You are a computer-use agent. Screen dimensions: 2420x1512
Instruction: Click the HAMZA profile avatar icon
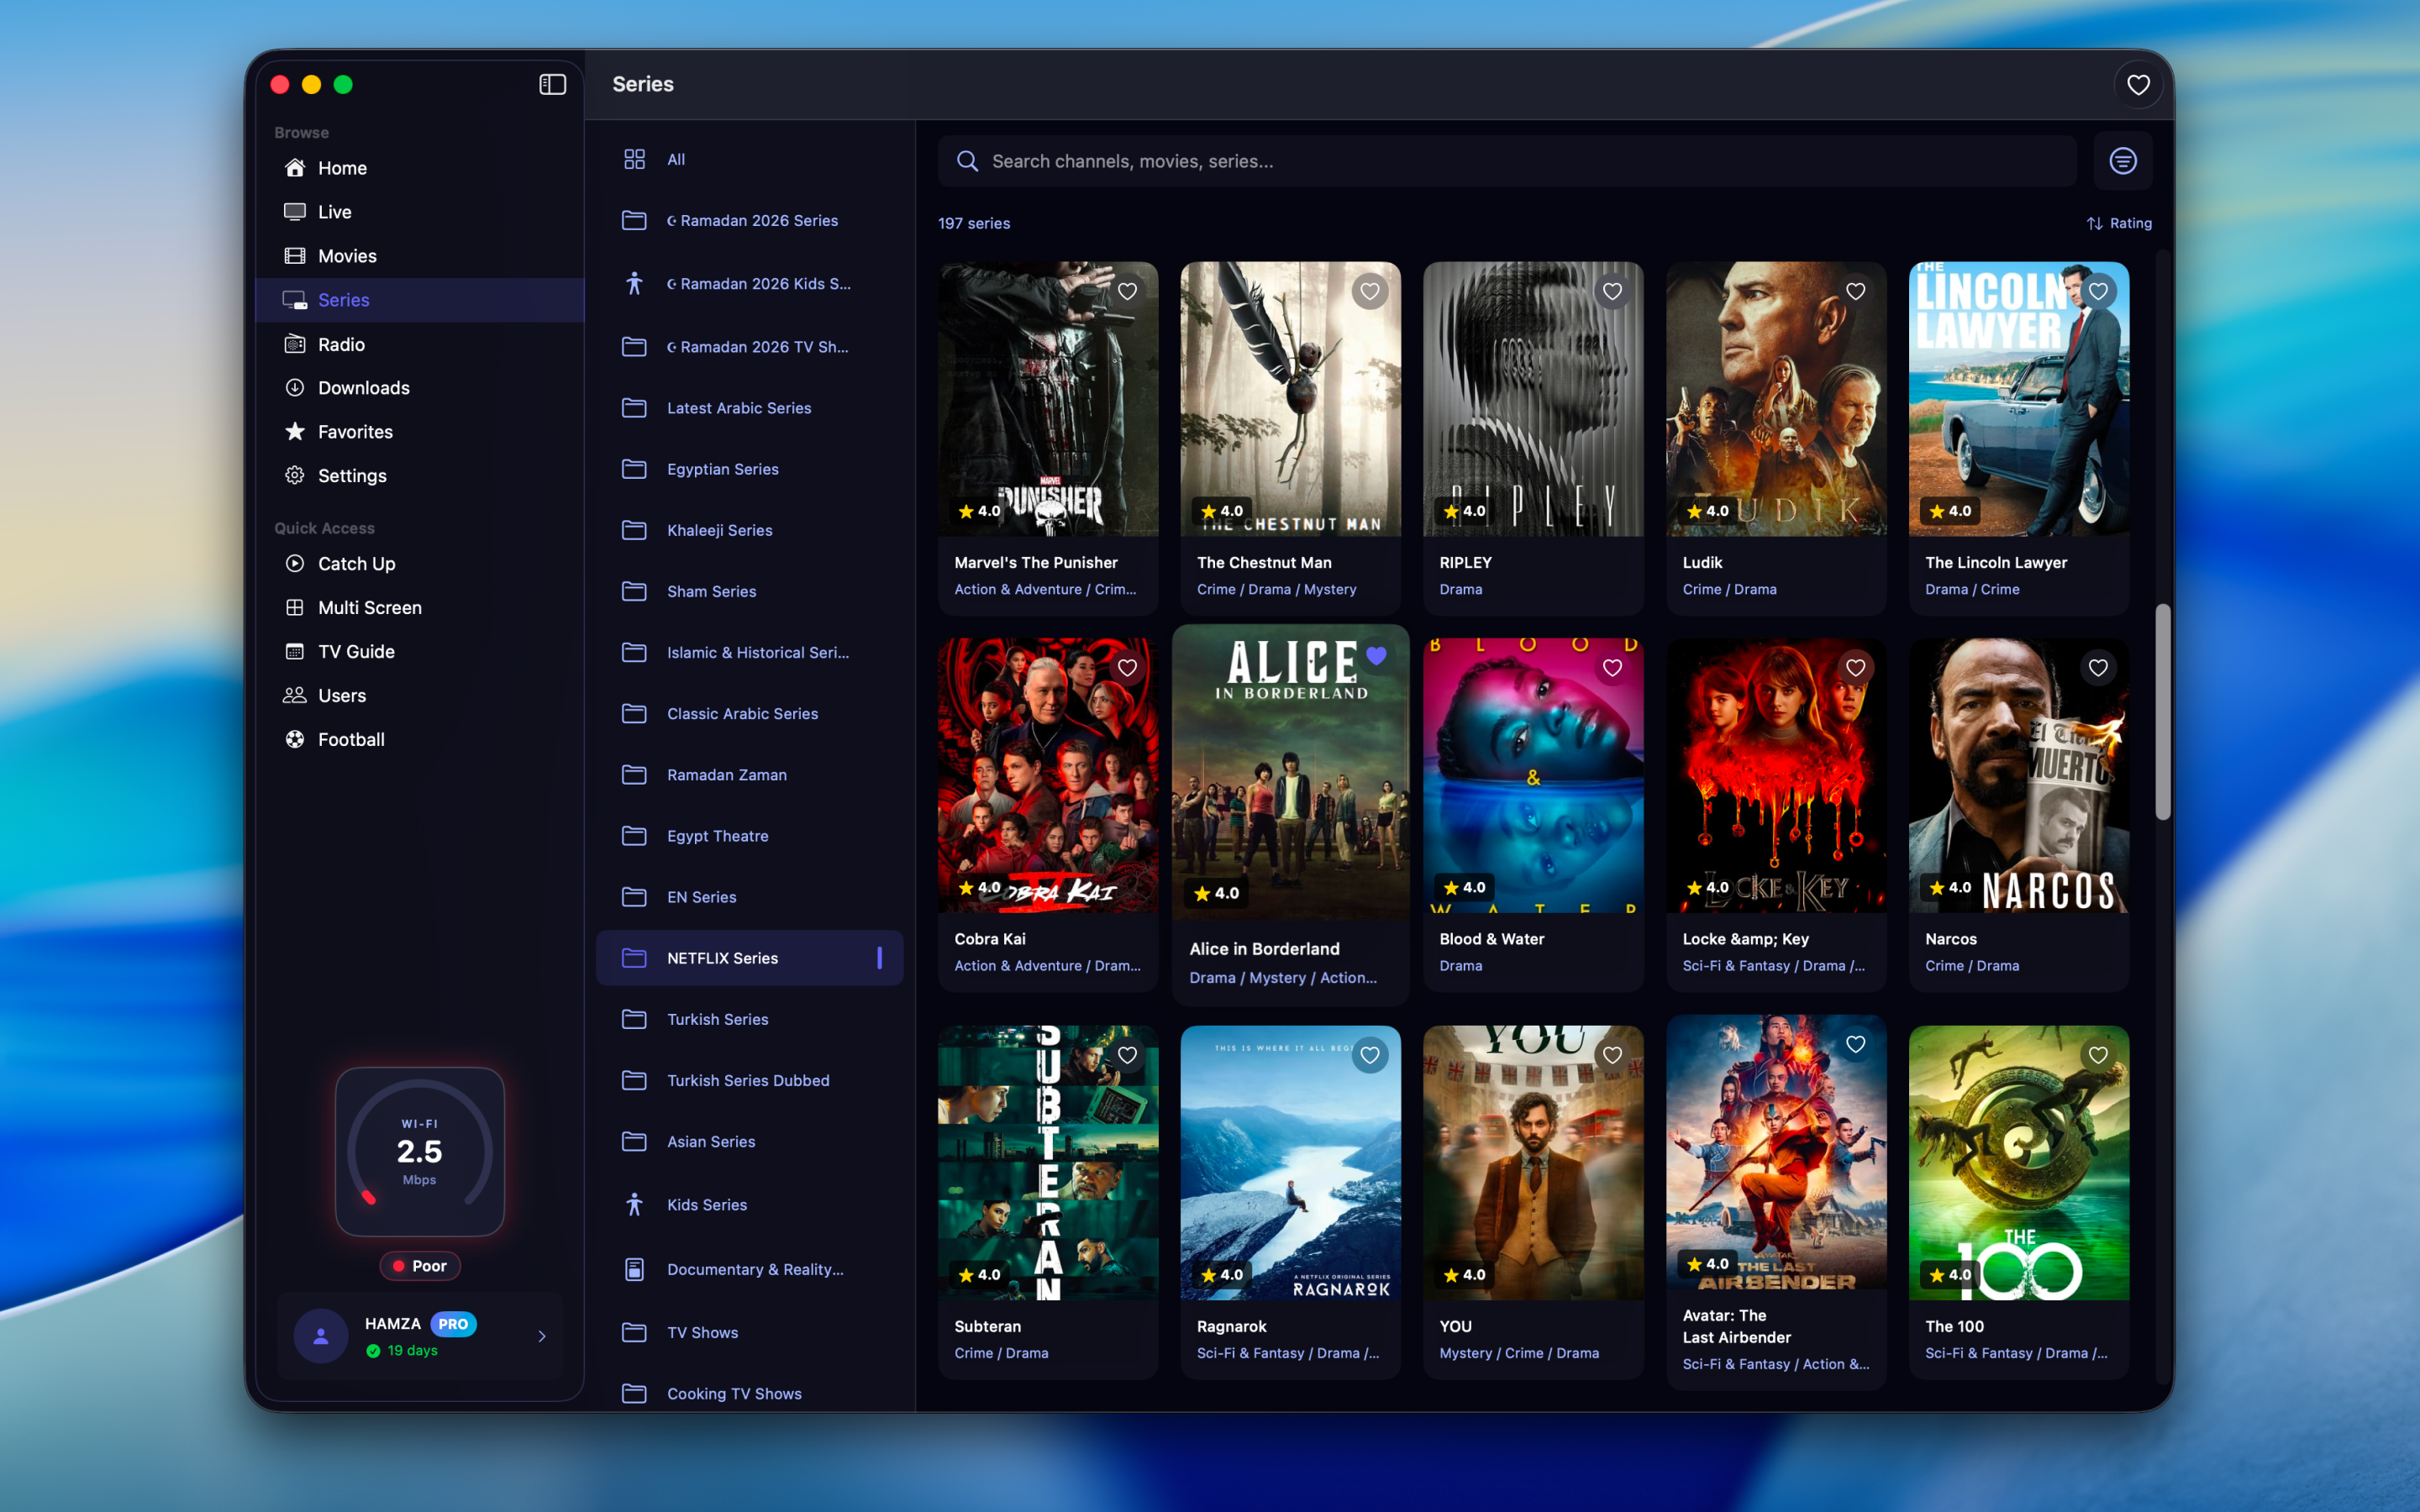pyautogui.click(x=321, y=1335)
